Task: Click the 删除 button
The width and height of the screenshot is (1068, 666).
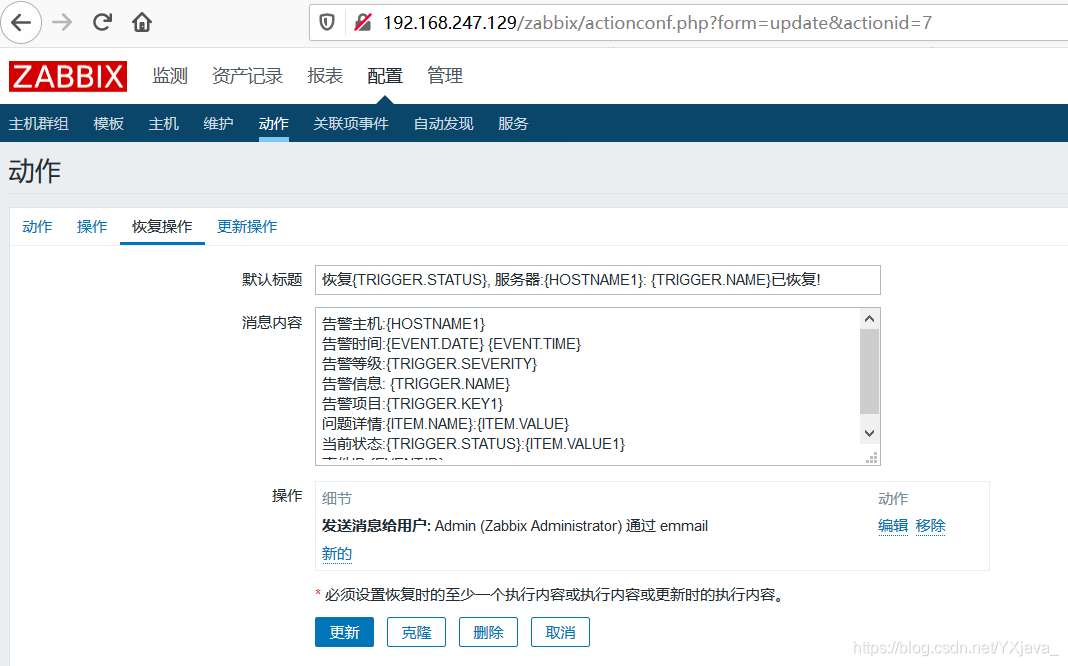Action: coord(488,632)
